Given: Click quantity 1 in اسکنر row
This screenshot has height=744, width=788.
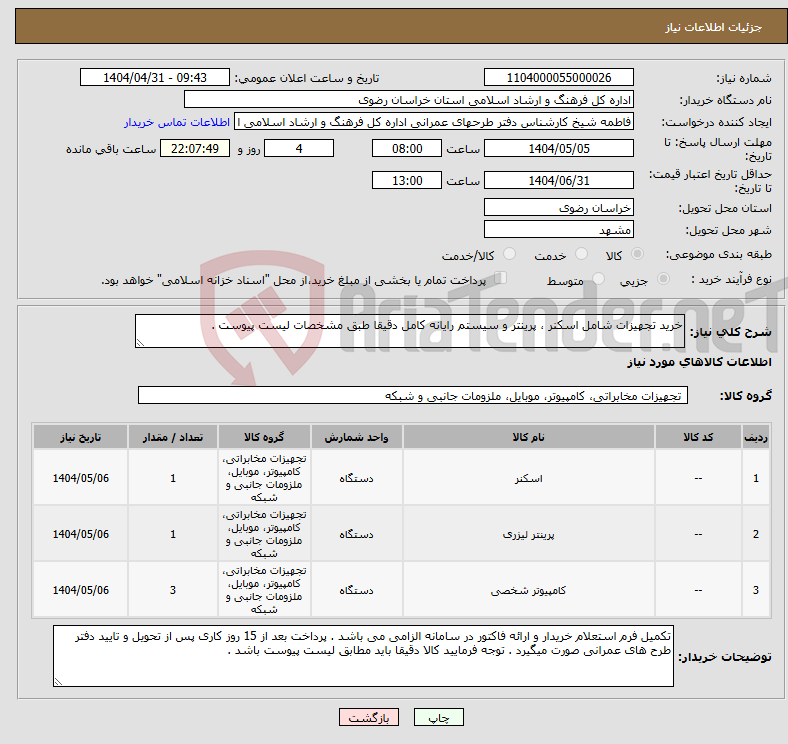Looking at the screenshot, I should click(x=173, y=478).
